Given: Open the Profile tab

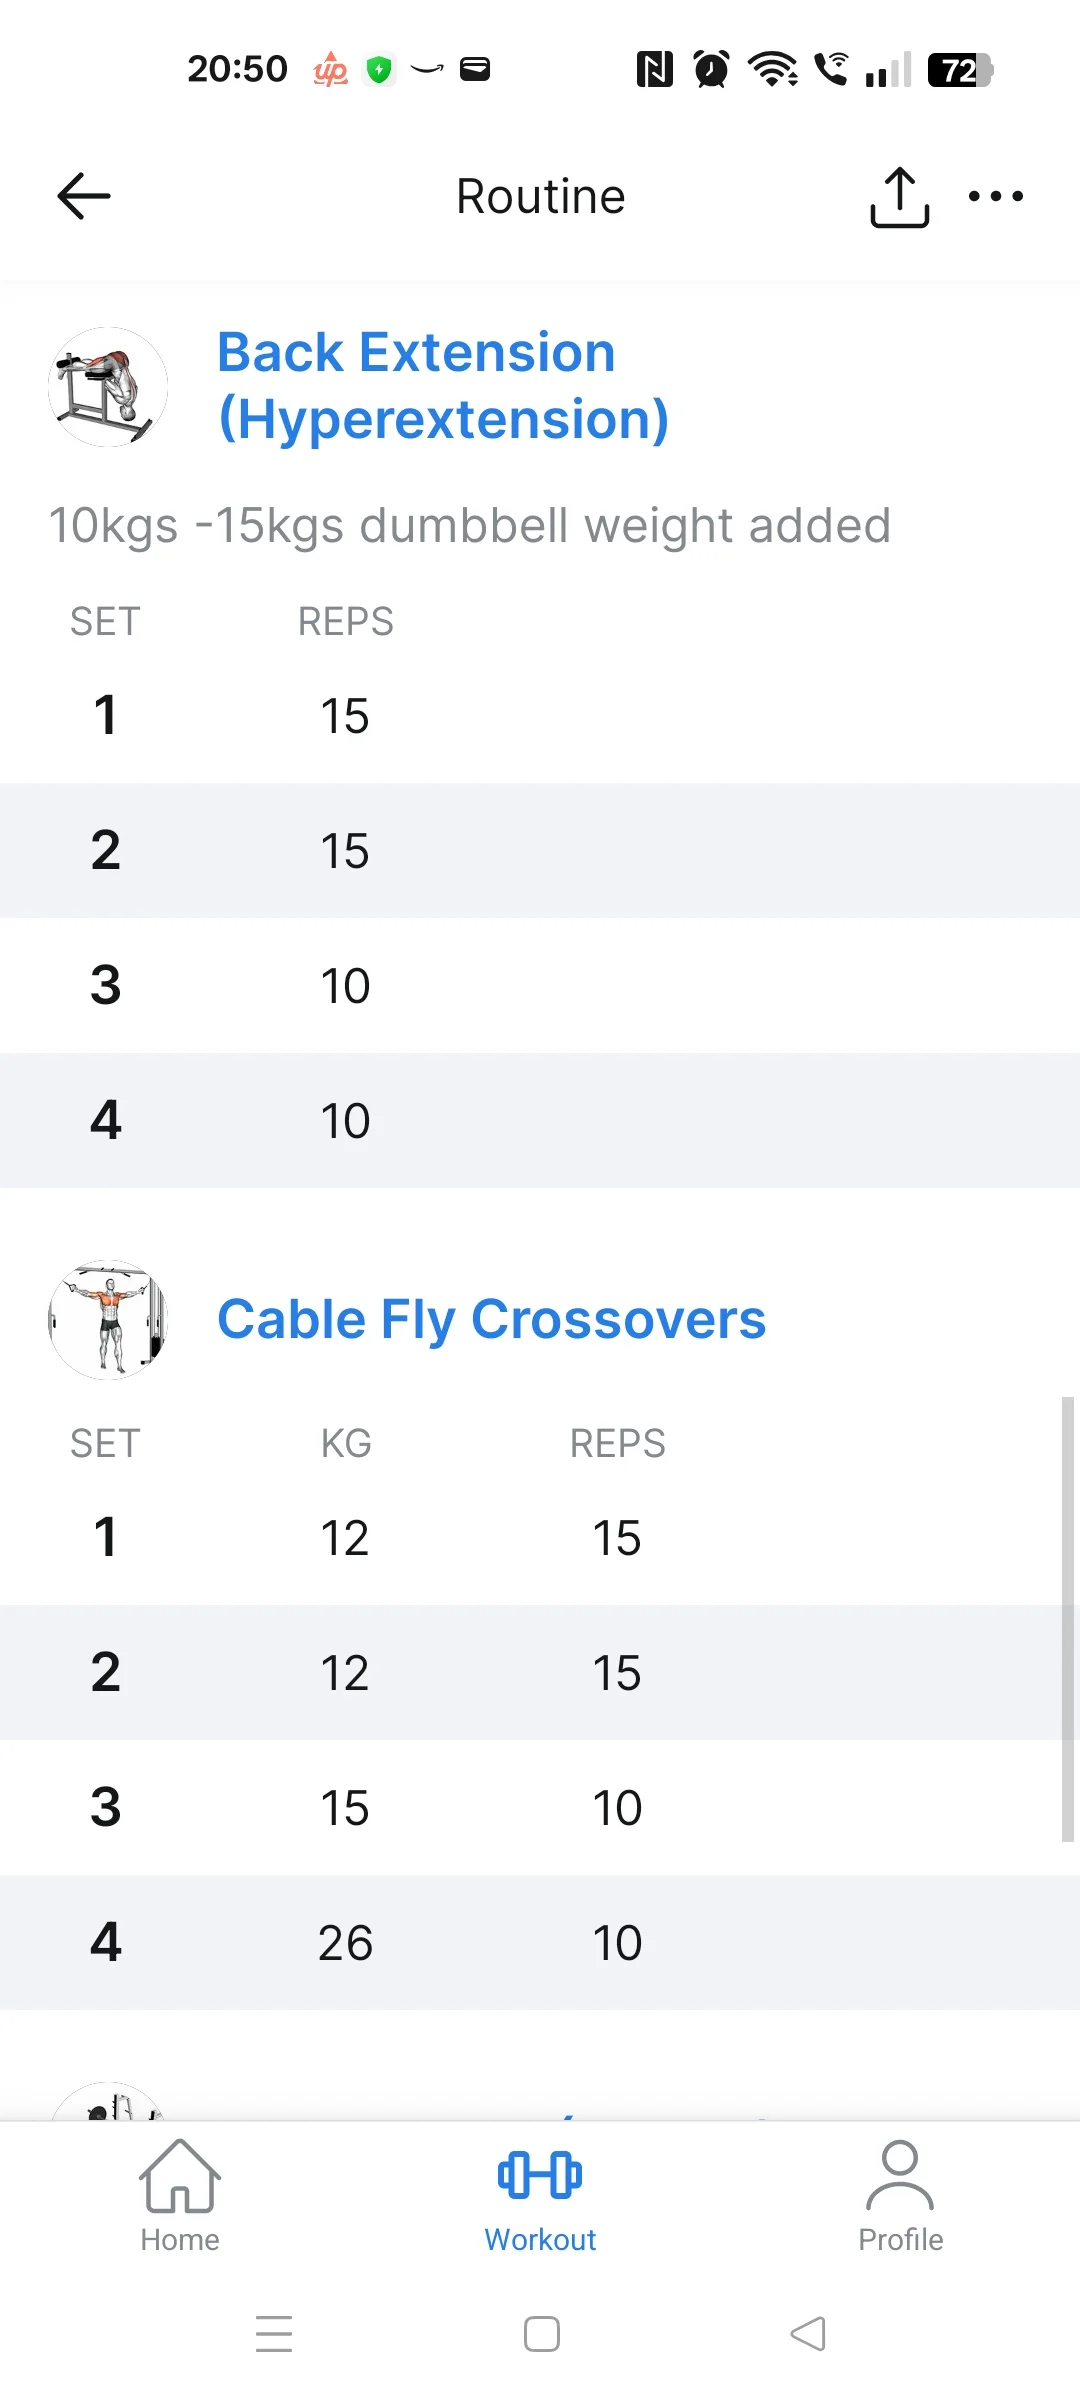Looking at the screenshot, I should (900, 2196).
